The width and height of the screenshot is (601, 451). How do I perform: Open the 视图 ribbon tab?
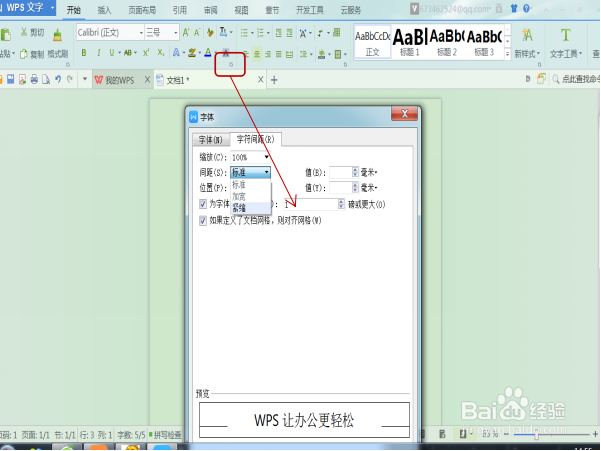pos(241,10)
